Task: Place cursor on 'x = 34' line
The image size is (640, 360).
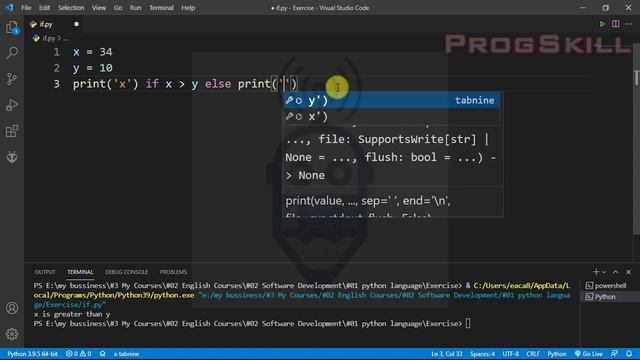Action: (92, 52)
